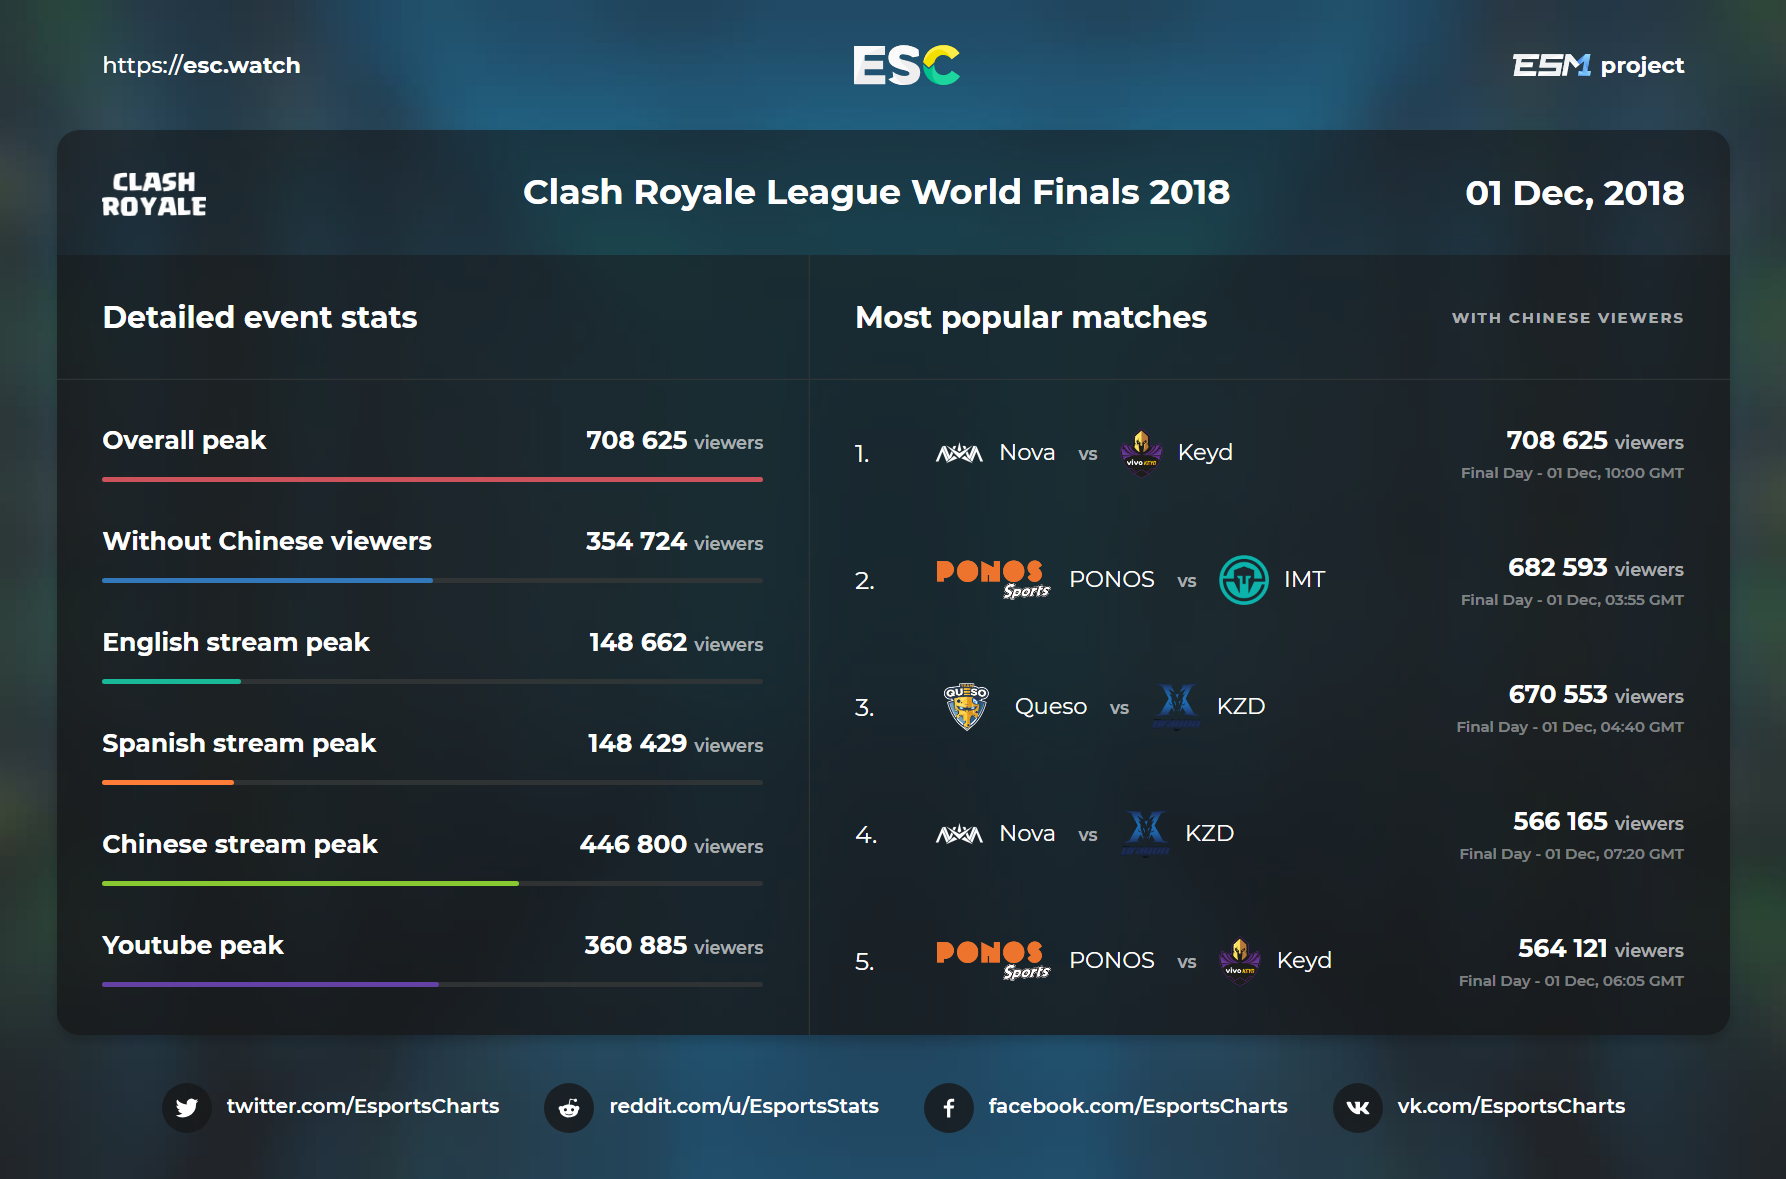Open the https://esc.watch link
The width and height of the screenshot is (1786, 1179).
point(201,66)
